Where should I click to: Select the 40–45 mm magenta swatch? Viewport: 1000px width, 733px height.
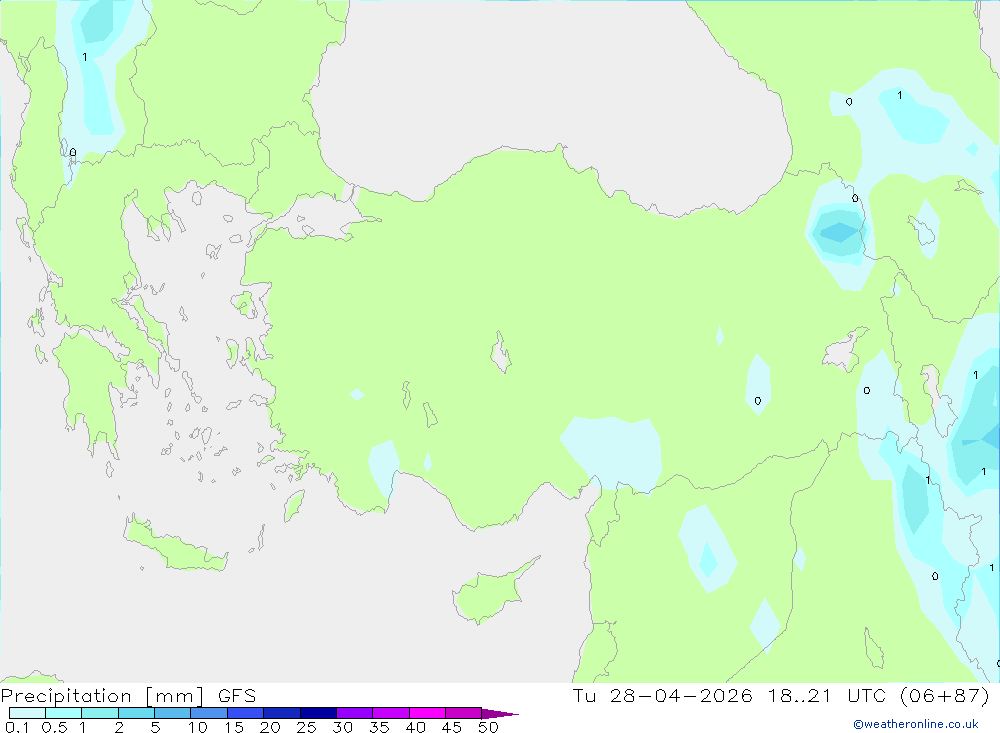(427, 713)
